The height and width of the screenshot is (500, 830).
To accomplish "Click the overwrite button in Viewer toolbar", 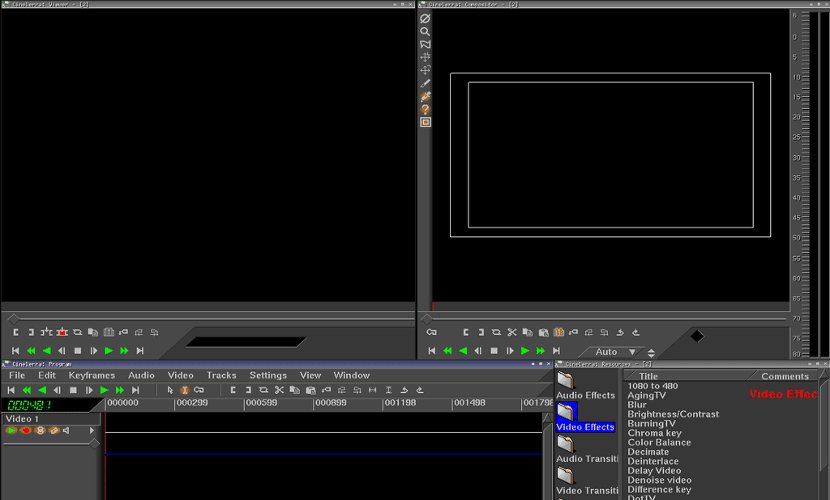I will tap(61, 332).
